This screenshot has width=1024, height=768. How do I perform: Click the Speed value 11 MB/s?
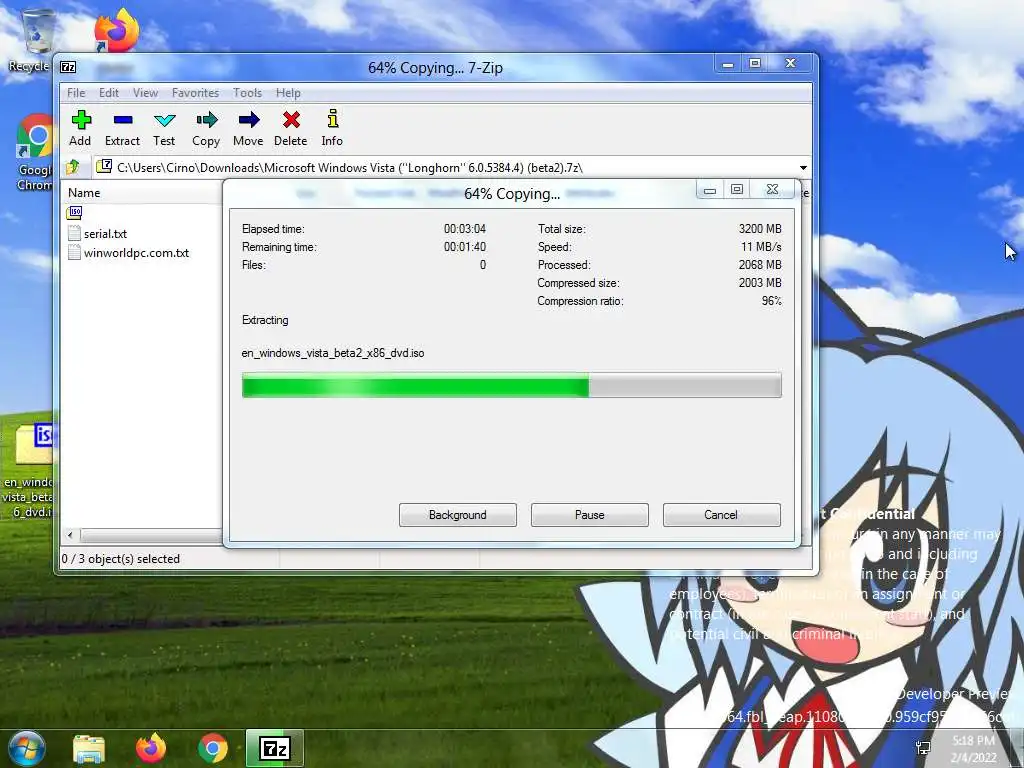[x=761, y=247]
